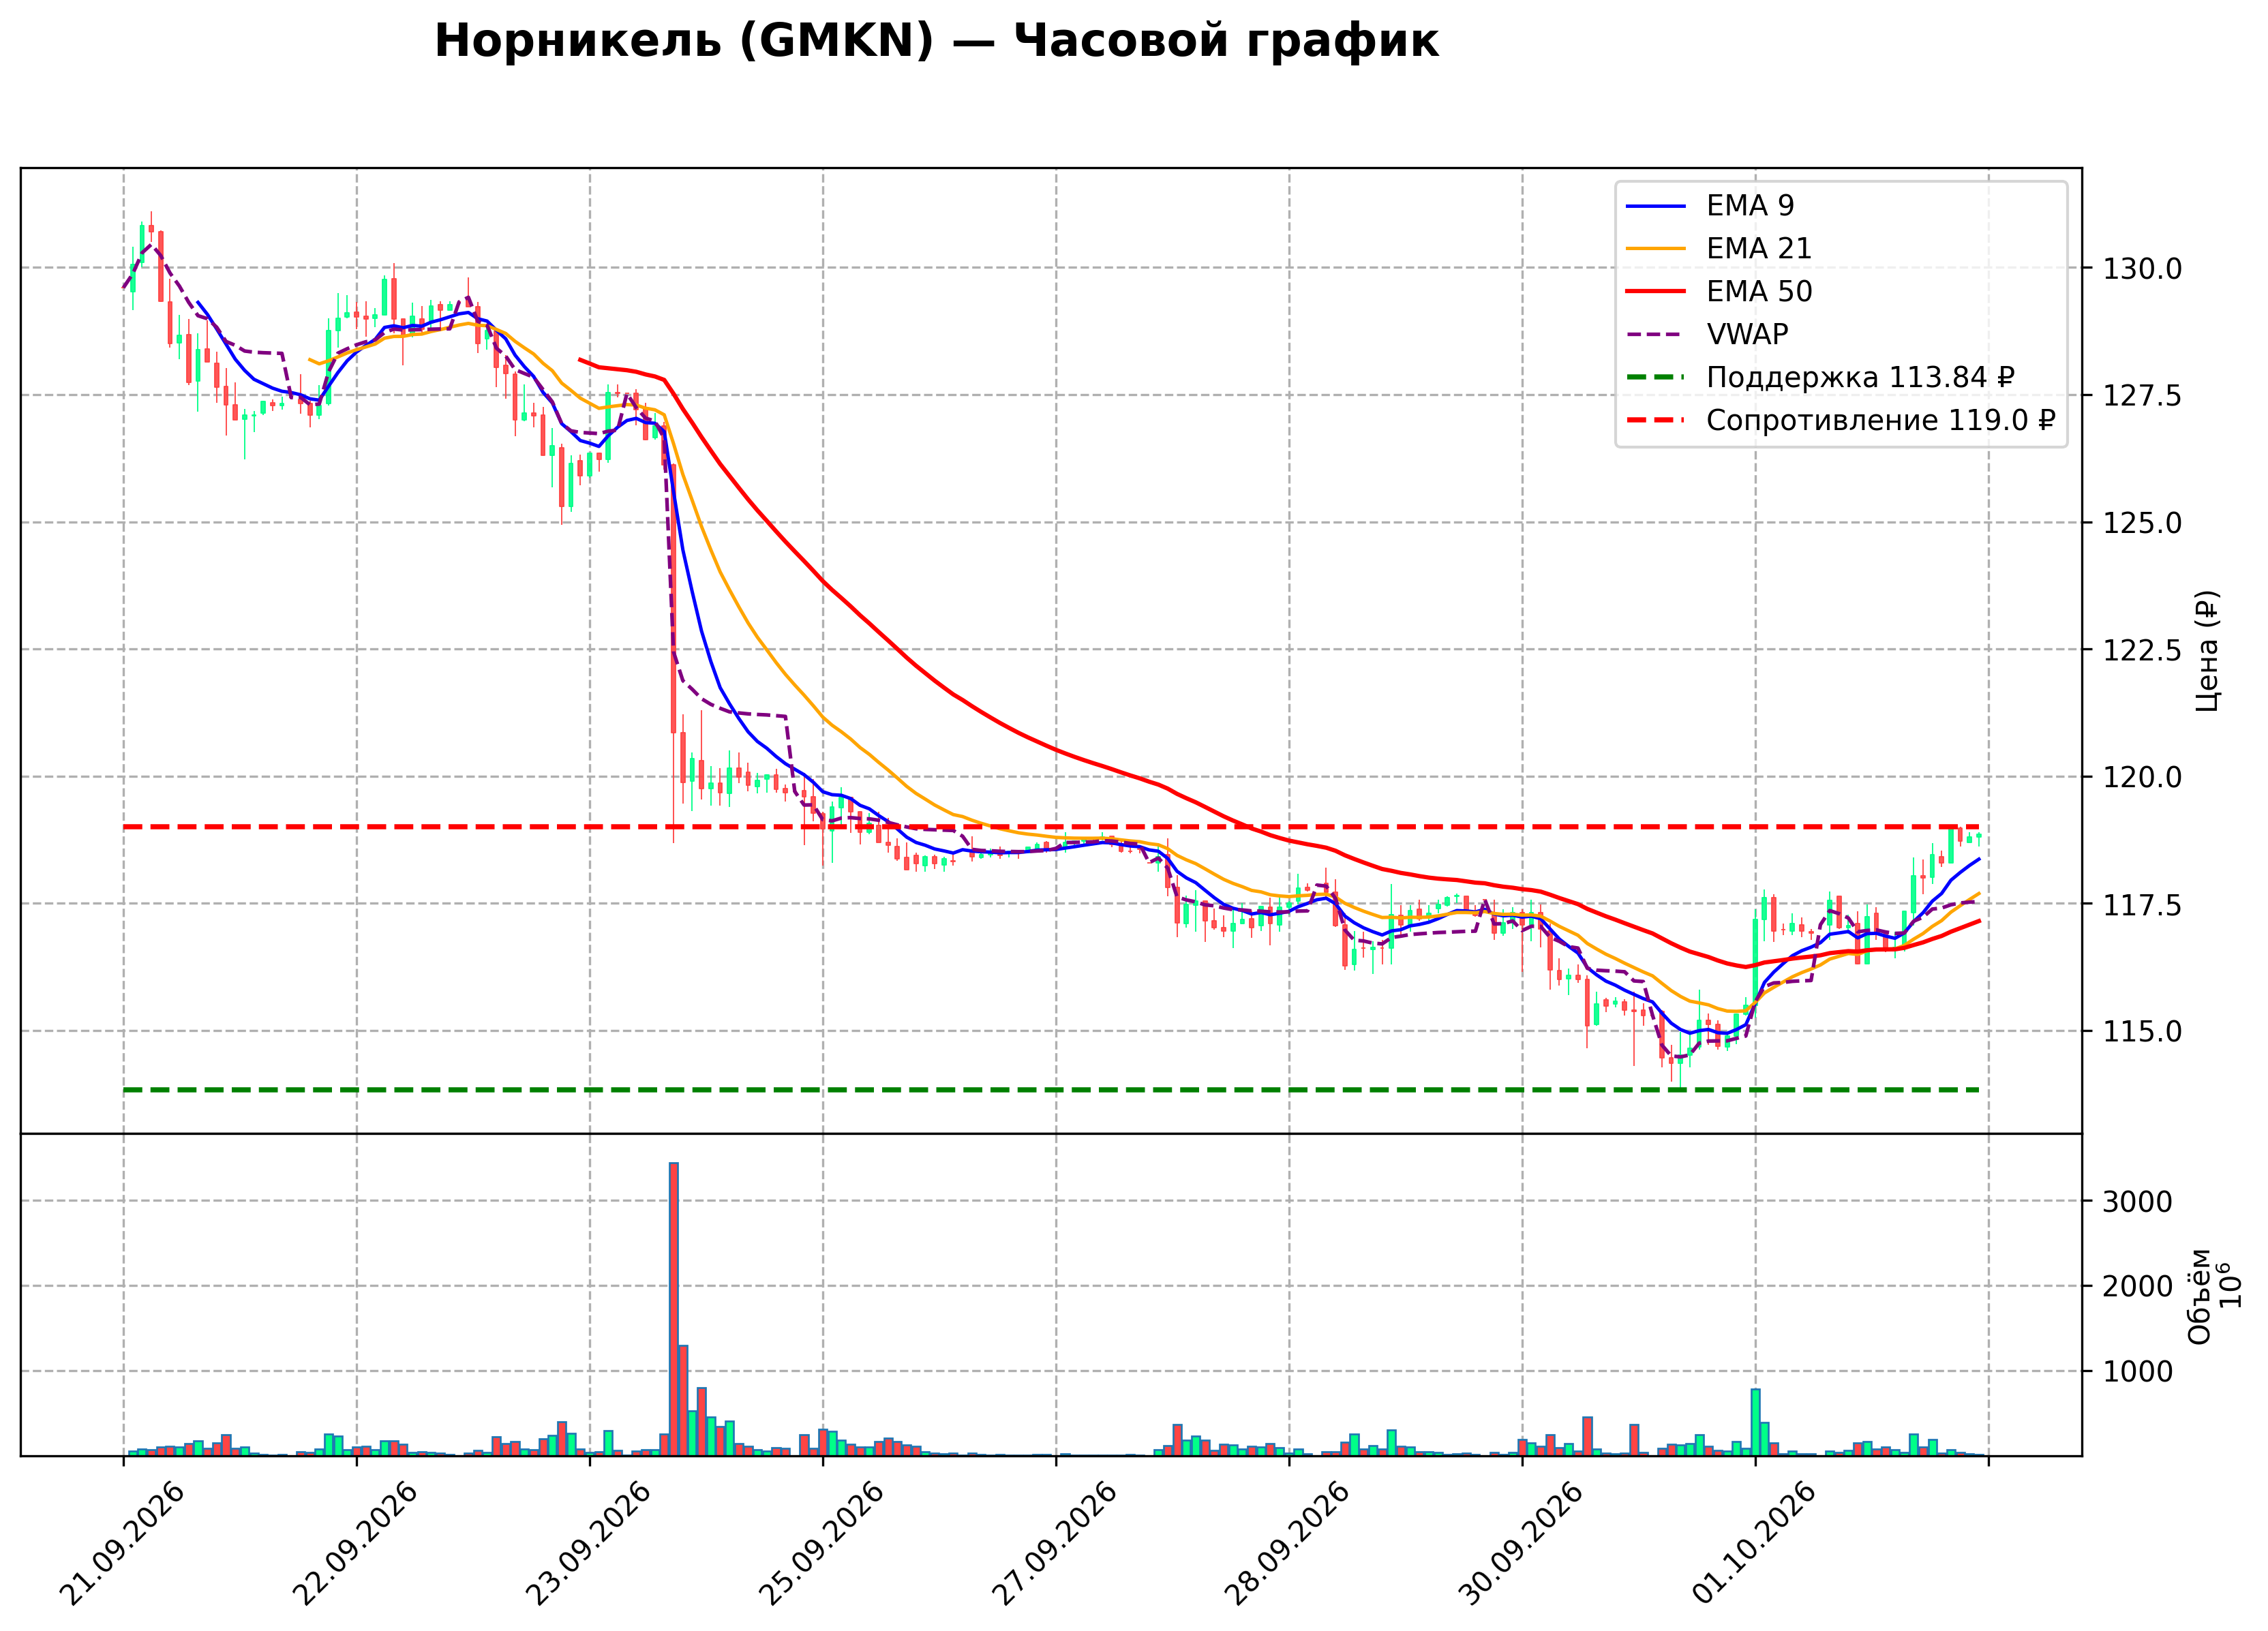Click price axis tick '122.5'
Image resolution: width=2268 pixels, height=1631 pixels.
pos(2142,651)
